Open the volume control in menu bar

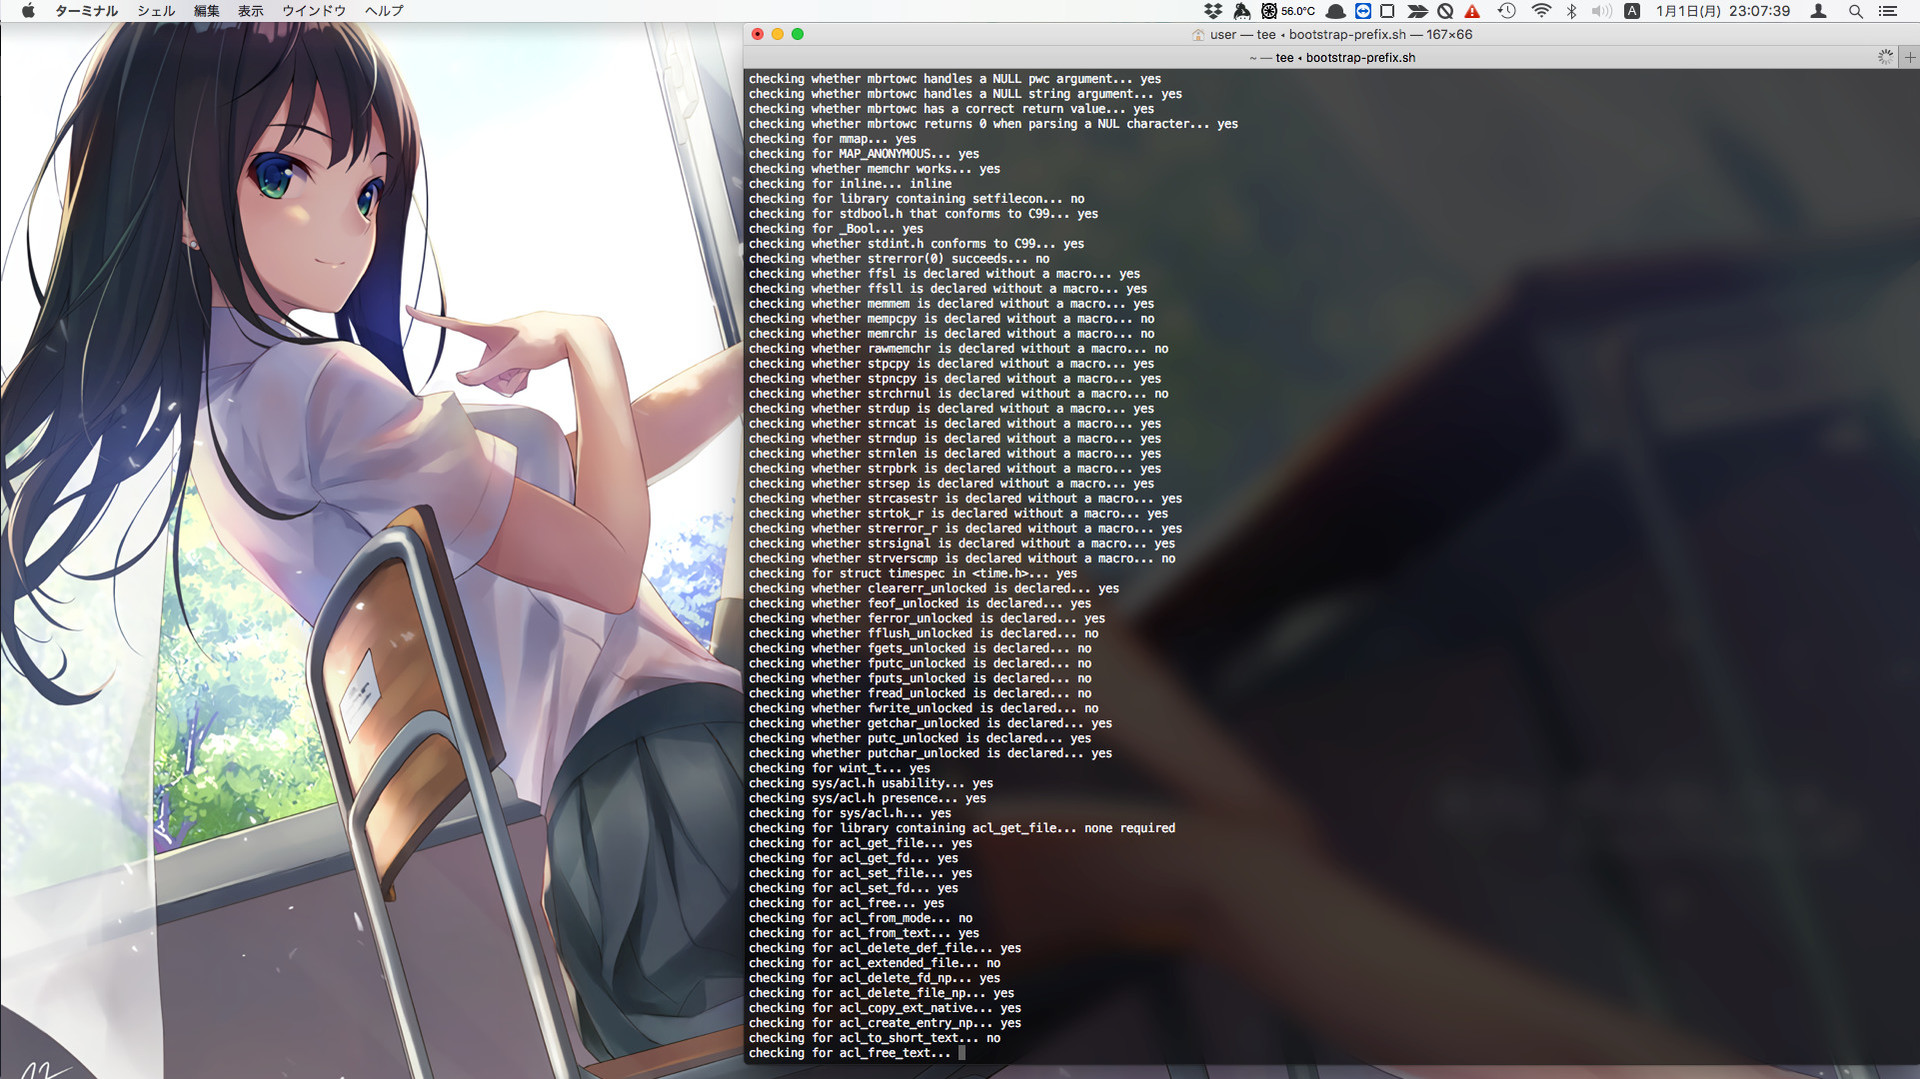pos(1601,11)
